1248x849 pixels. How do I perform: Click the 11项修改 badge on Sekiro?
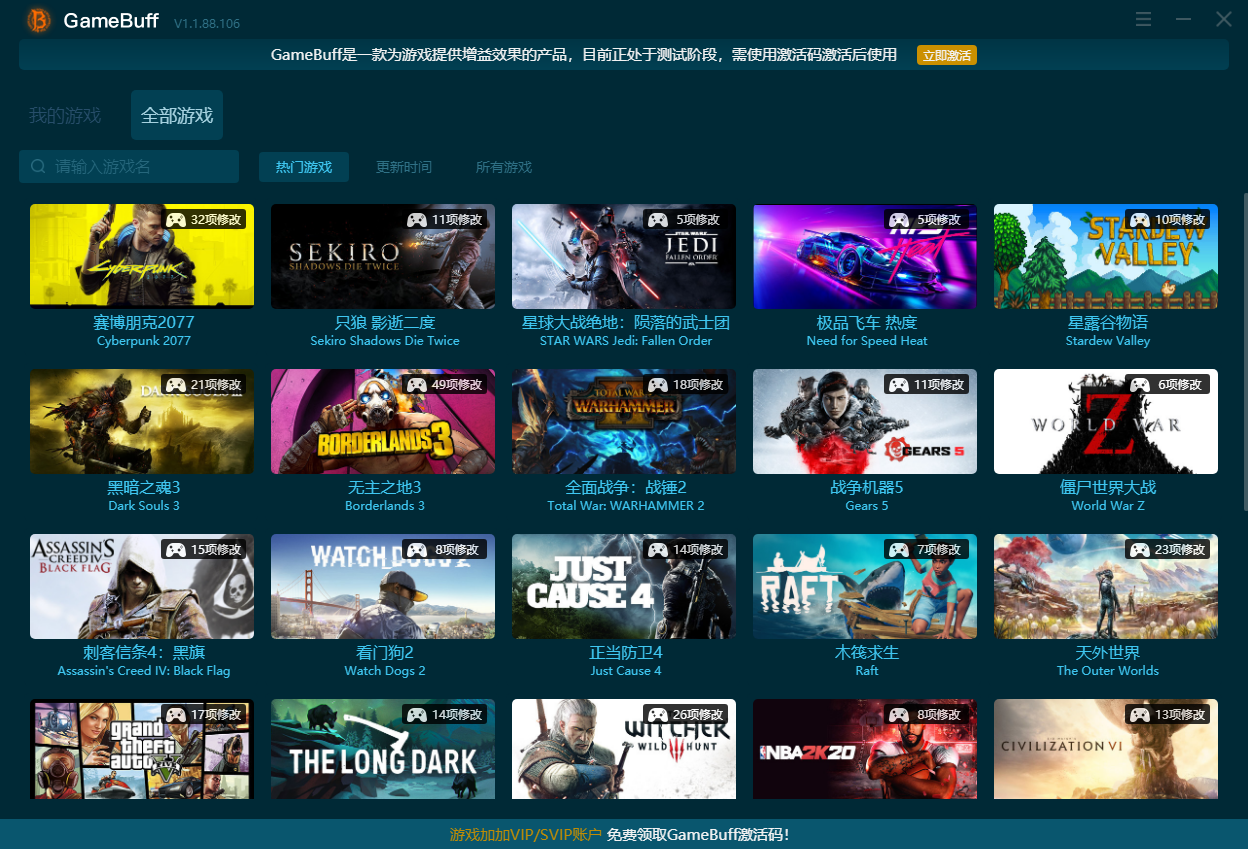click(x=445, y=219)
